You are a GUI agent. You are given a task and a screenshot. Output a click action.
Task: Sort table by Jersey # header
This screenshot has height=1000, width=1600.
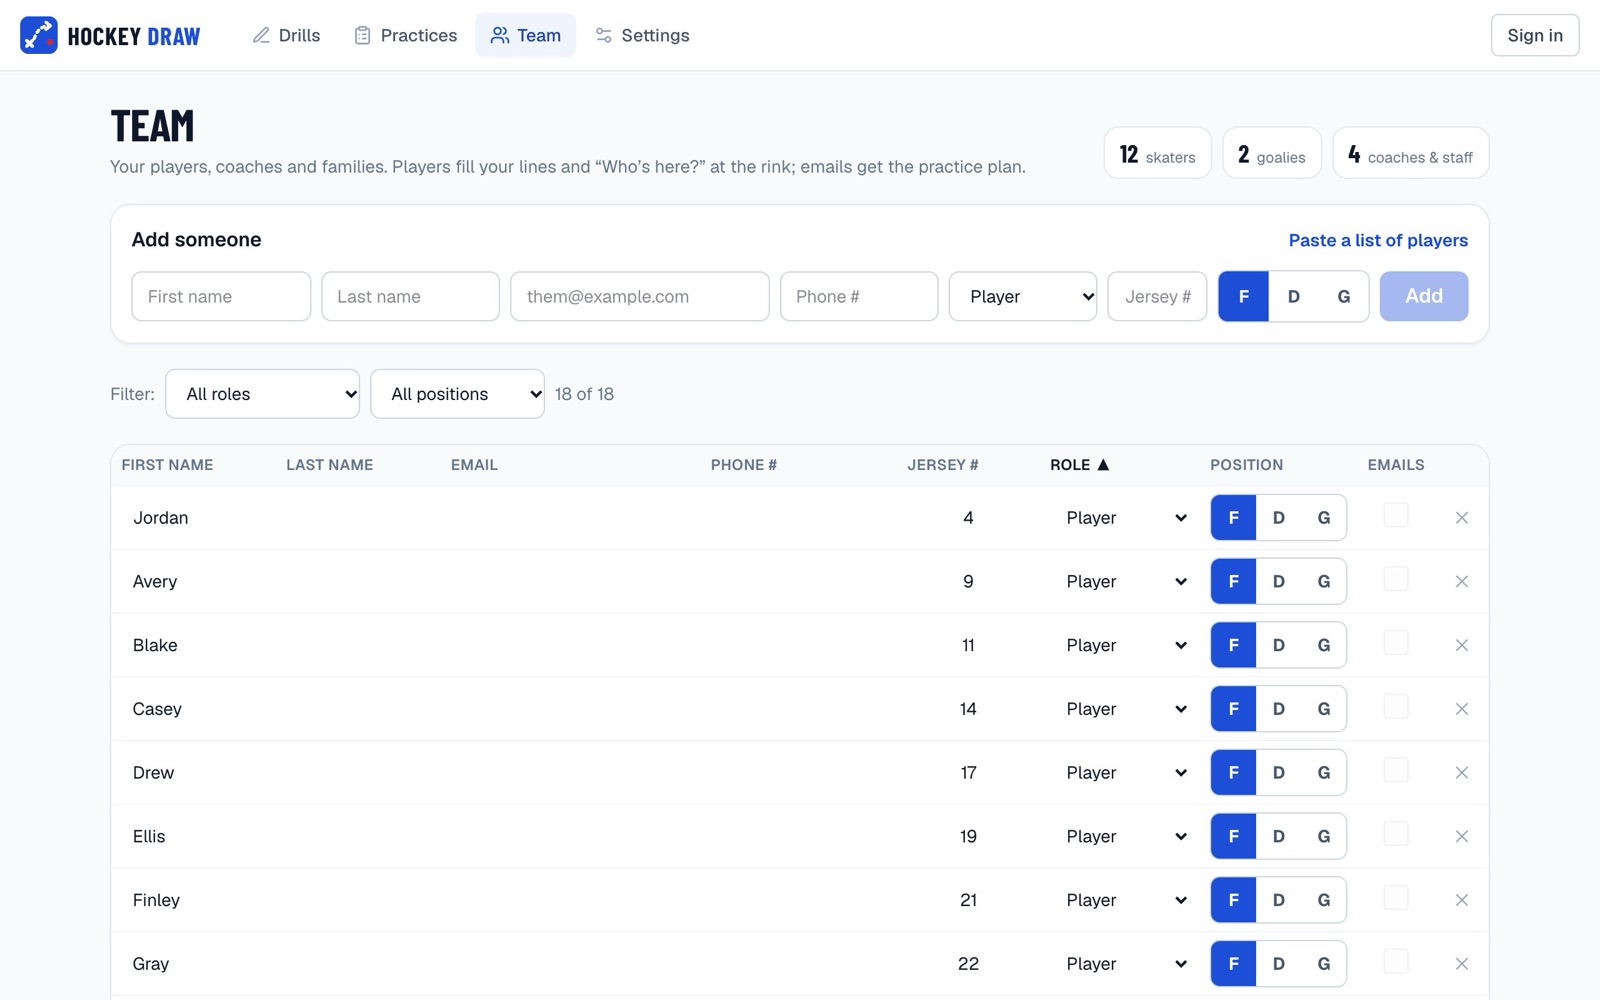point(942,465)
